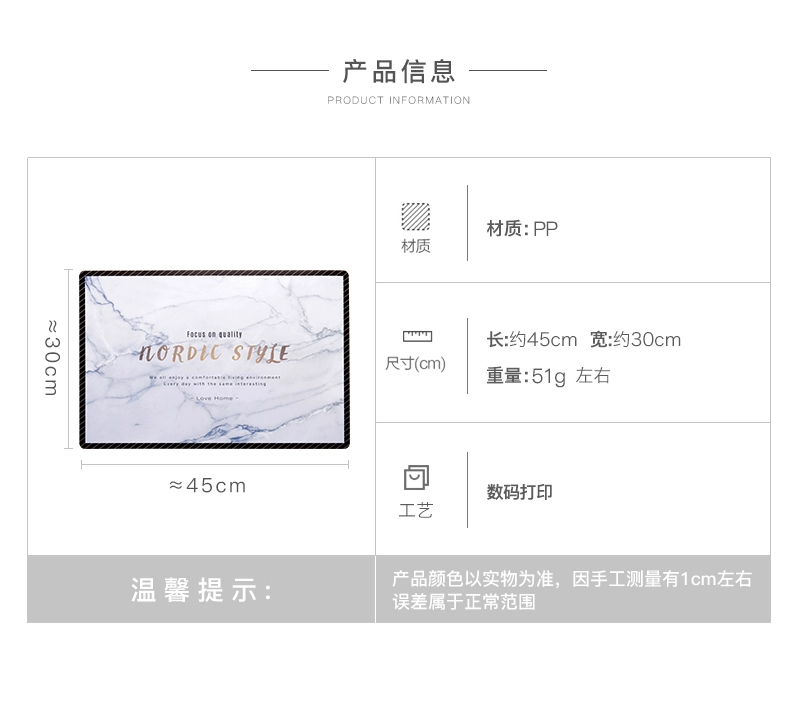Click the product color disclaimer notice text
Screen dimensions: 790x702
coord(572,590)
